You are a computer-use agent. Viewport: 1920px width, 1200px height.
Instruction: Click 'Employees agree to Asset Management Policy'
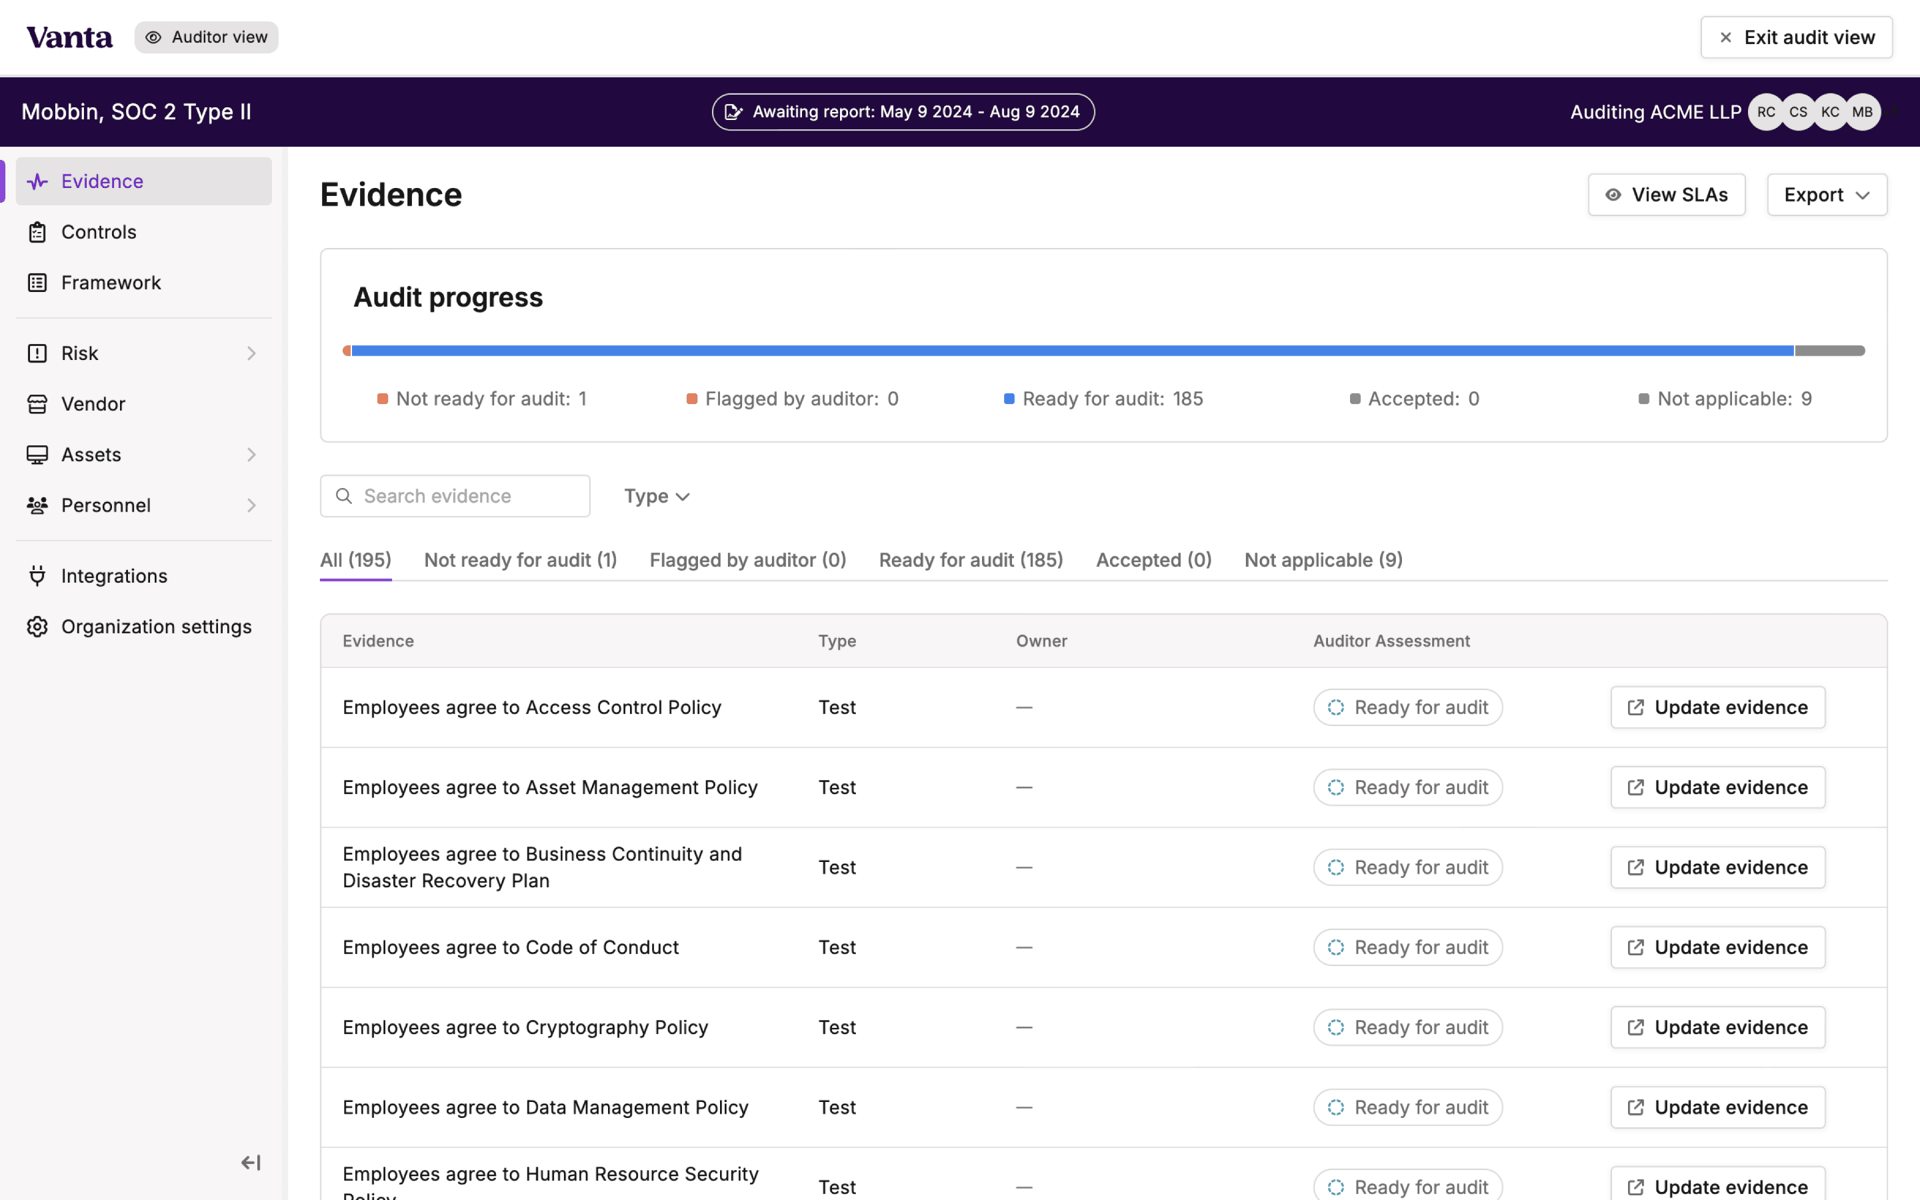(550, 787)
